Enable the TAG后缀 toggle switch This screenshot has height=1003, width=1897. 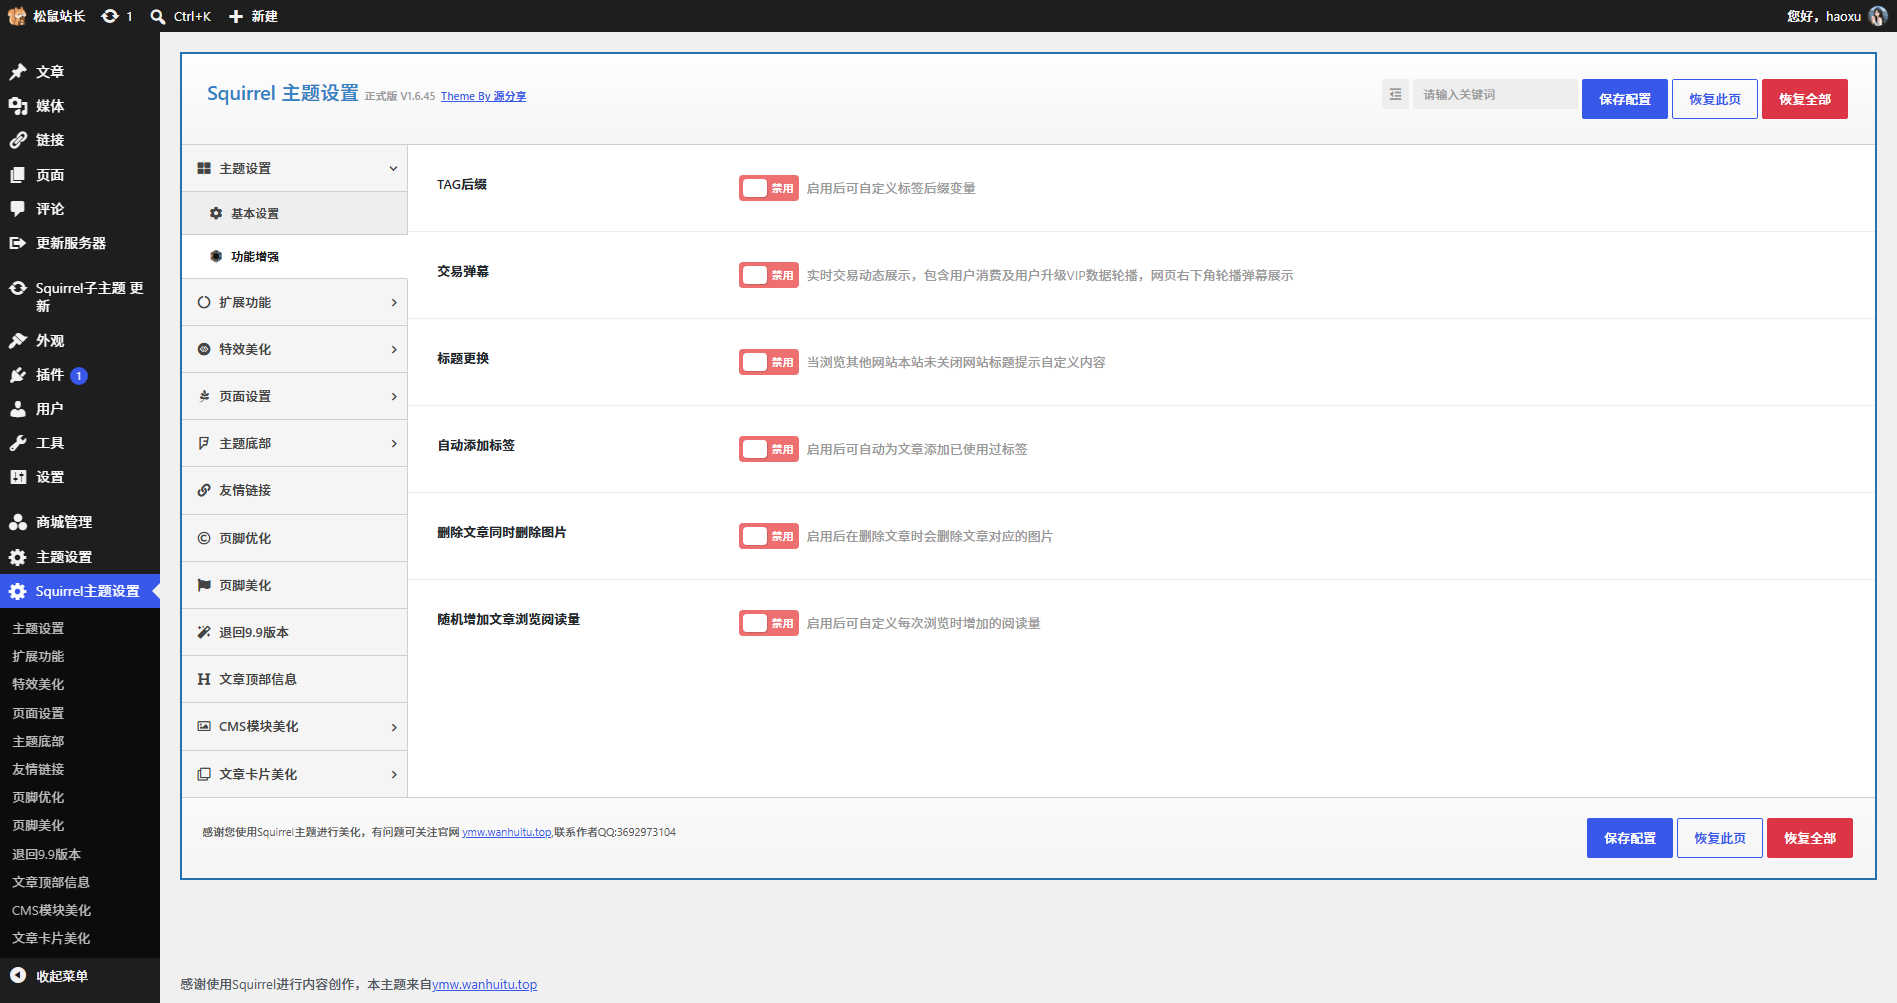768,188
